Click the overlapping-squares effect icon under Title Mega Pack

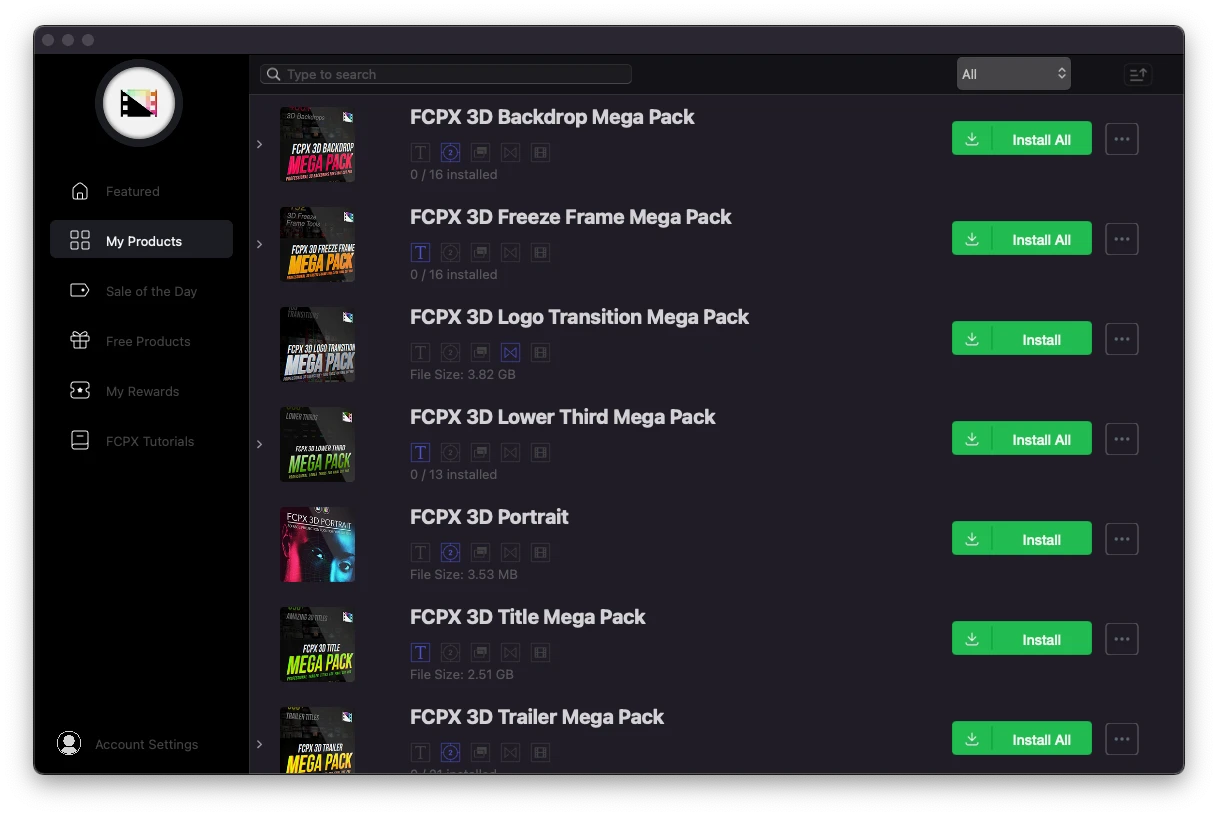480,652
